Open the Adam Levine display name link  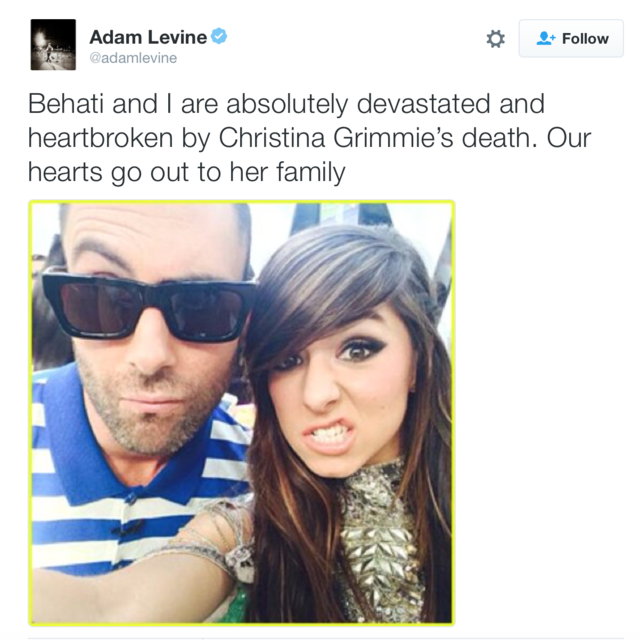click(148, 37)
